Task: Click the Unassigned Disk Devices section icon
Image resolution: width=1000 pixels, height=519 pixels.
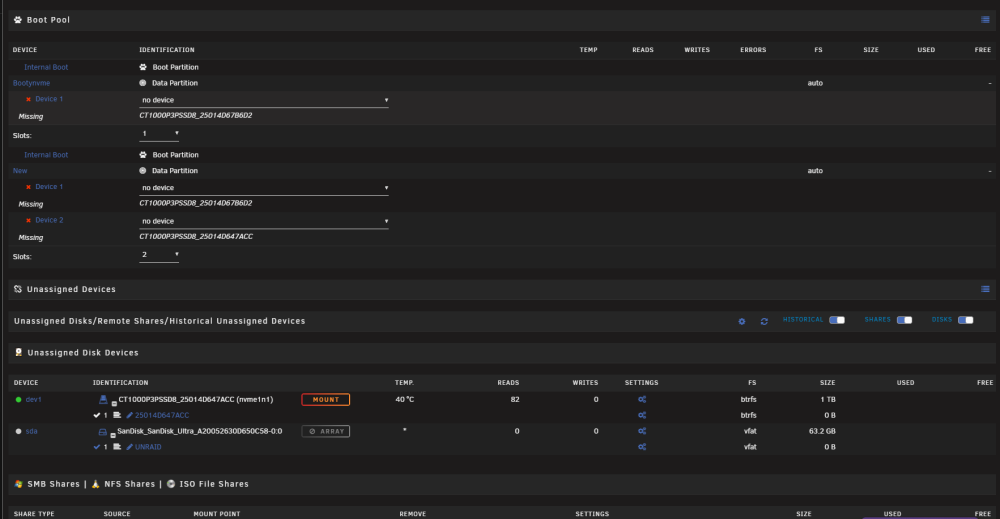Action: click(x=18, y=352)
